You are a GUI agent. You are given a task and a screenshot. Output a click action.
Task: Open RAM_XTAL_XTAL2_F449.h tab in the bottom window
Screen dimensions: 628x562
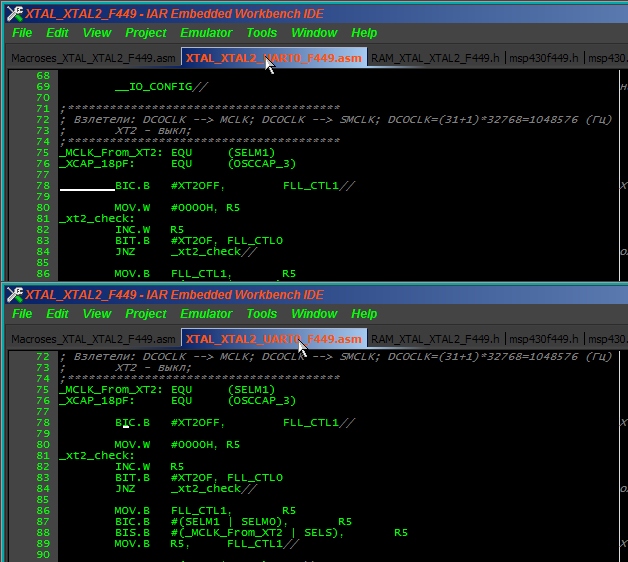pos(435,339)
